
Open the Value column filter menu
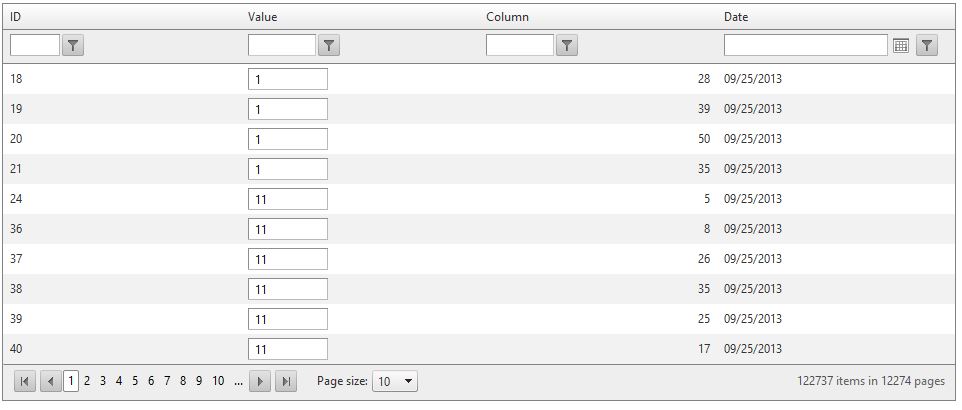329,45
